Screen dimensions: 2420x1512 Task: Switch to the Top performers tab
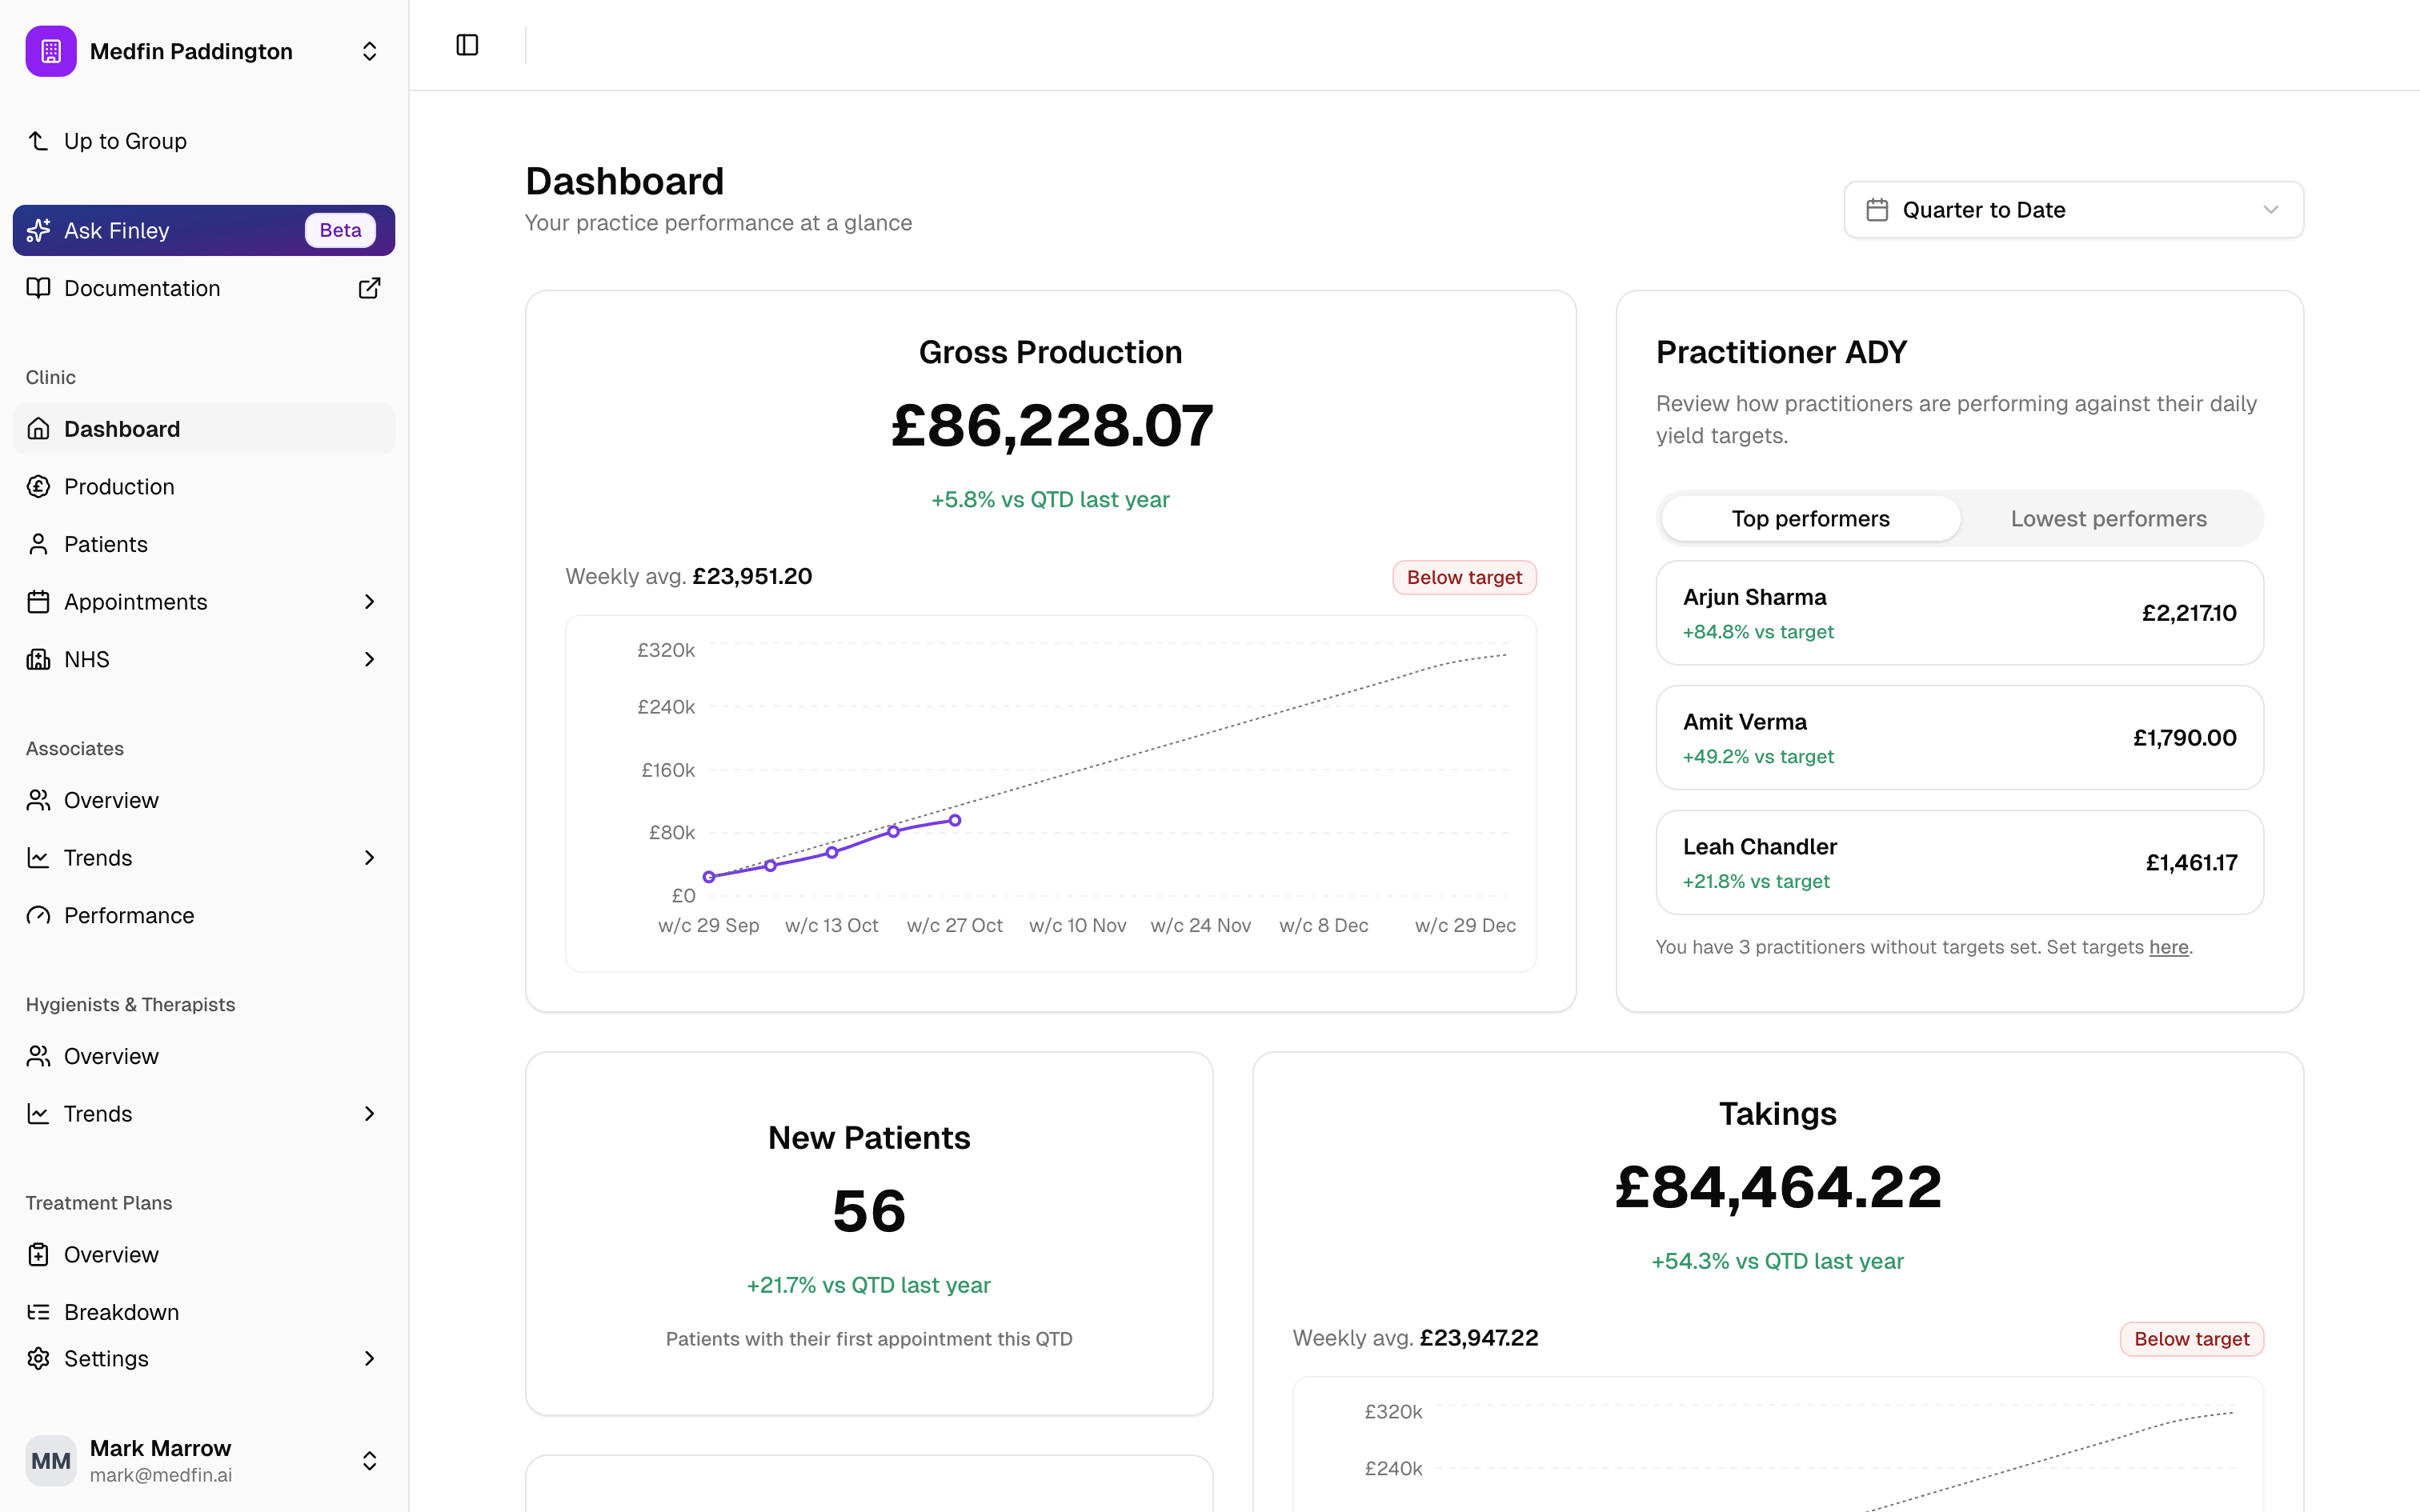(x=1810, y=519)
